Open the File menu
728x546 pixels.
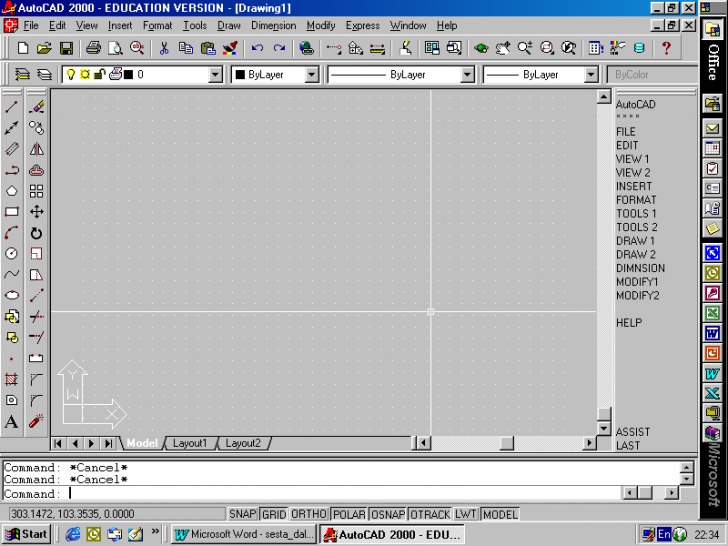[x=31, y=26]
